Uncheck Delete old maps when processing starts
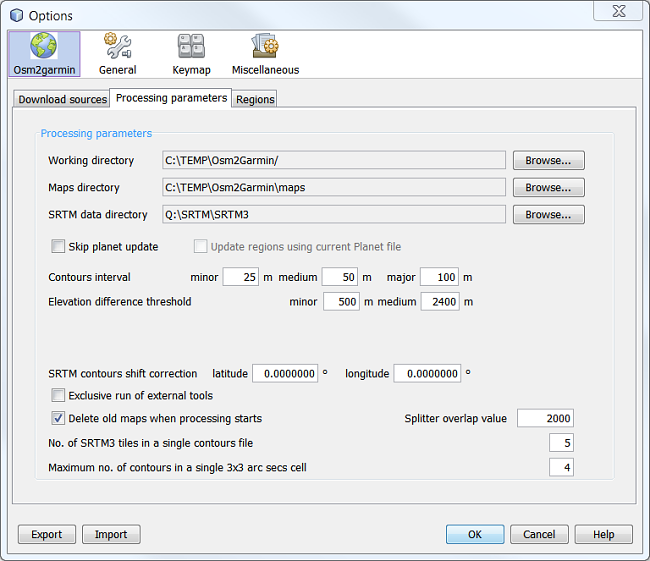The image size is (650, 561). click(x=58, y=418)
